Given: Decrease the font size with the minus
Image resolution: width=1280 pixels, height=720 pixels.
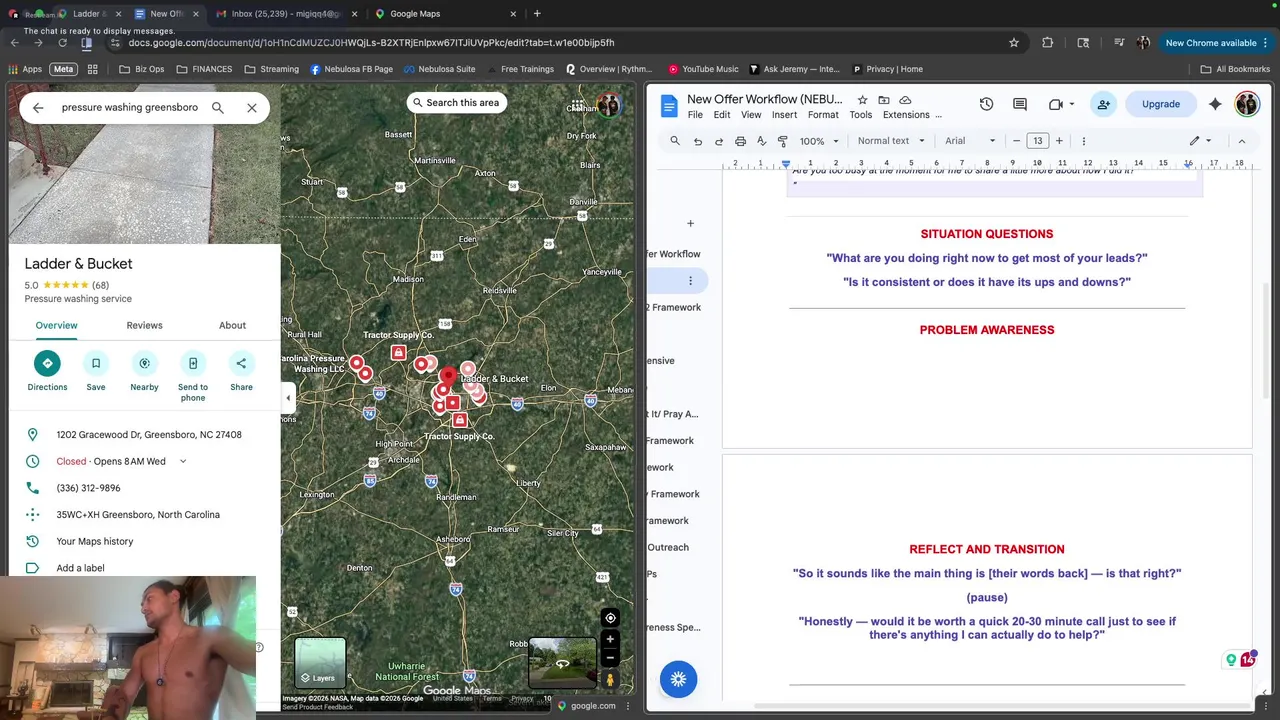Looking at the screenshot, I should point(1016,141).
